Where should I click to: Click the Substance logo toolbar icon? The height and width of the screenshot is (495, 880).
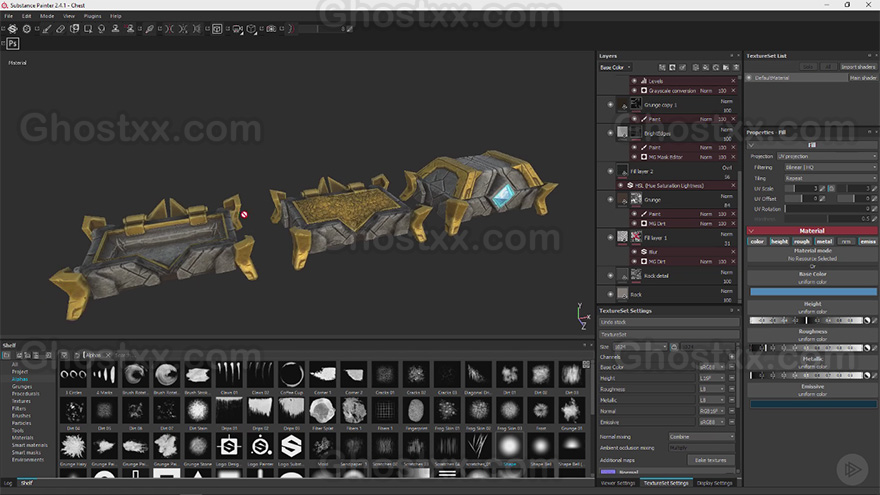pyautogui.click(x=12, y=29)
